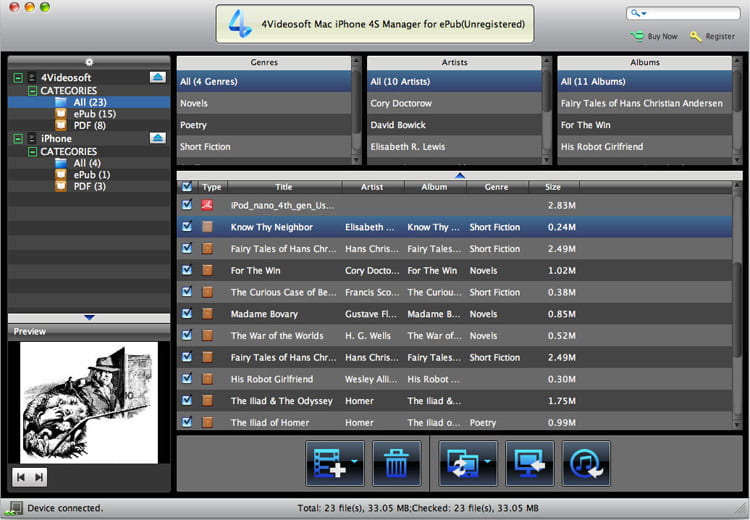Click the Export to iTunes music icon

[586, 463]
